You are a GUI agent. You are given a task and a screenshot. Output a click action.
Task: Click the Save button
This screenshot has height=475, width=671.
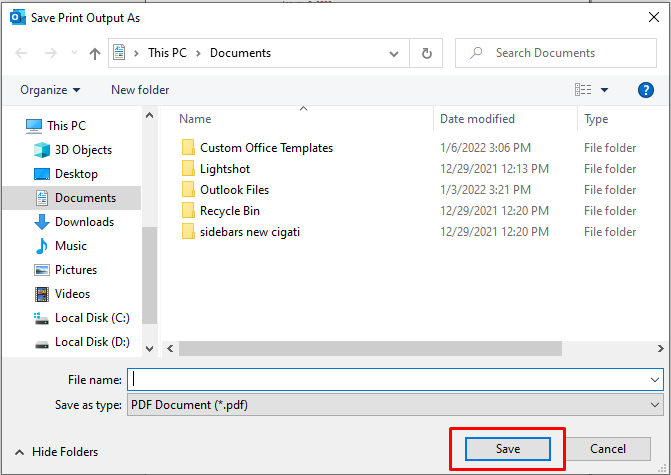tap(508, 449)
